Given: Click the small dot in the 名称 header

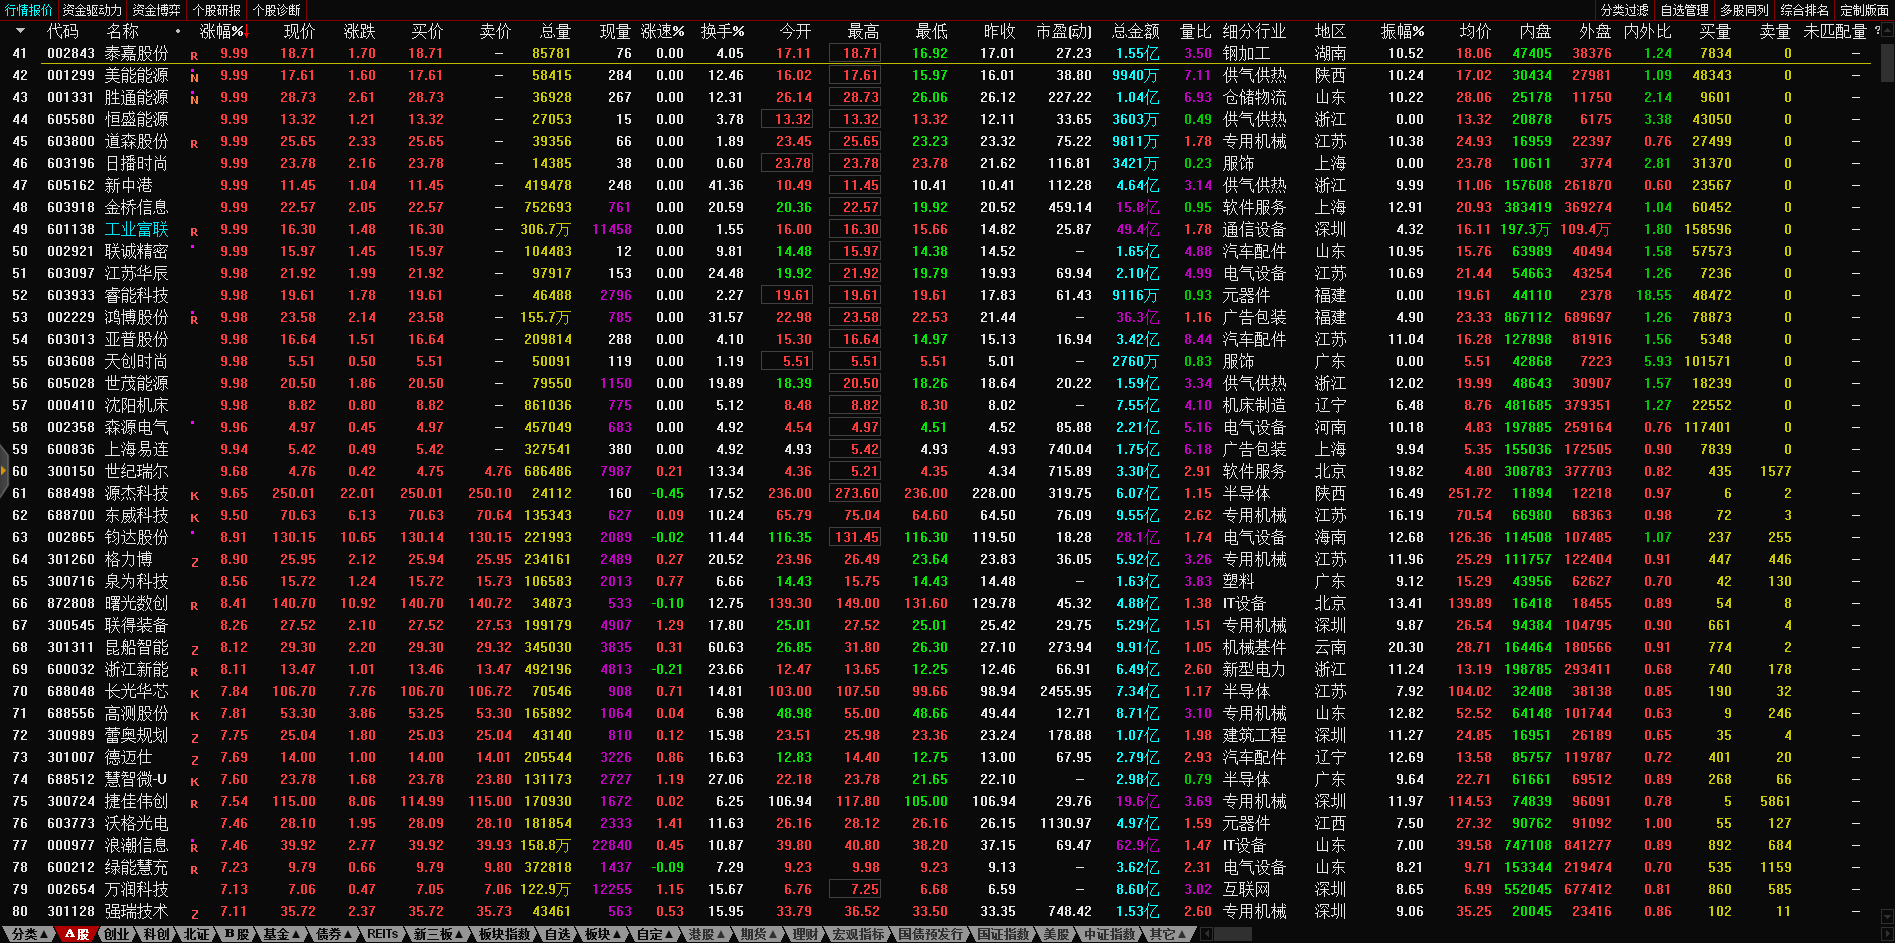Looking at the screenshot, I should point(178,32).
